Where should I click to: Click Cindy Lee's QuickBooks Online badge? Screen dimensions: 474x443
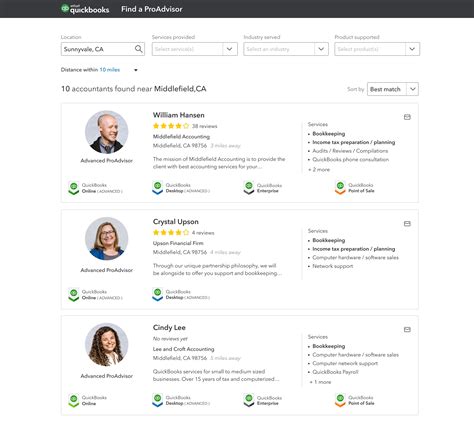tap(88, 400)
